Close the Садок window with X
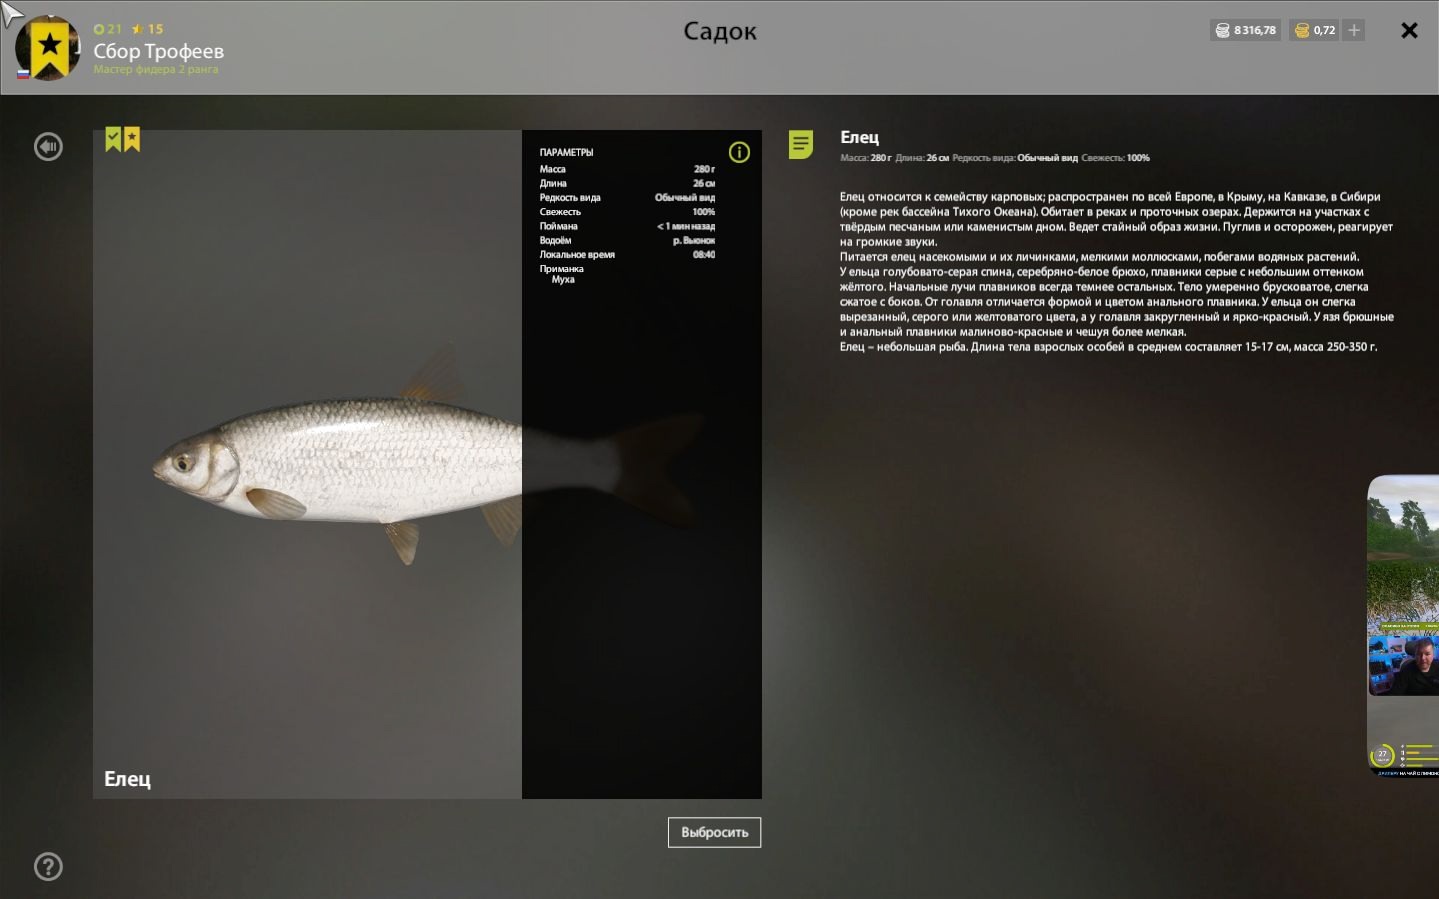1439x899 pixels. click(1409, 30)
